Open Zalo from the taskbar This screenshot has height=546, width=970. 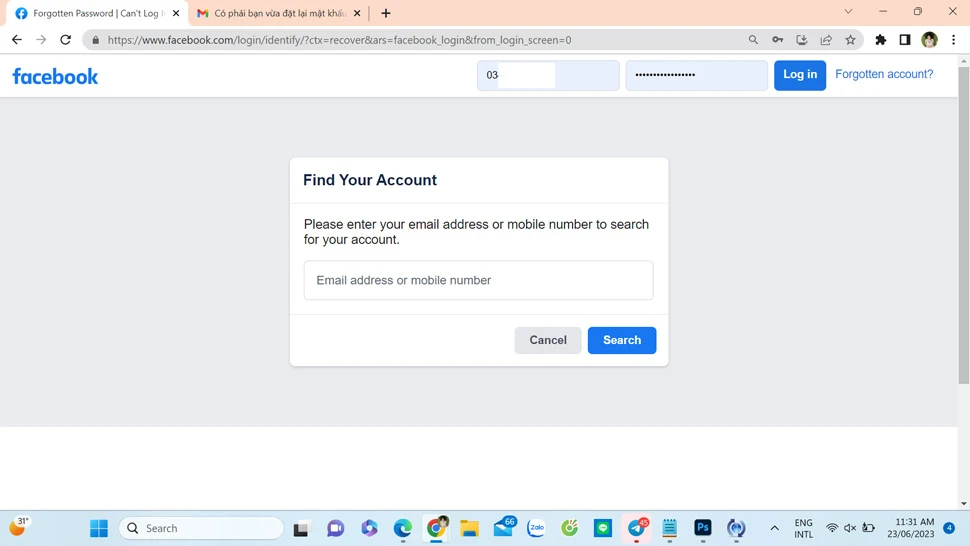(x=536, y=528)
